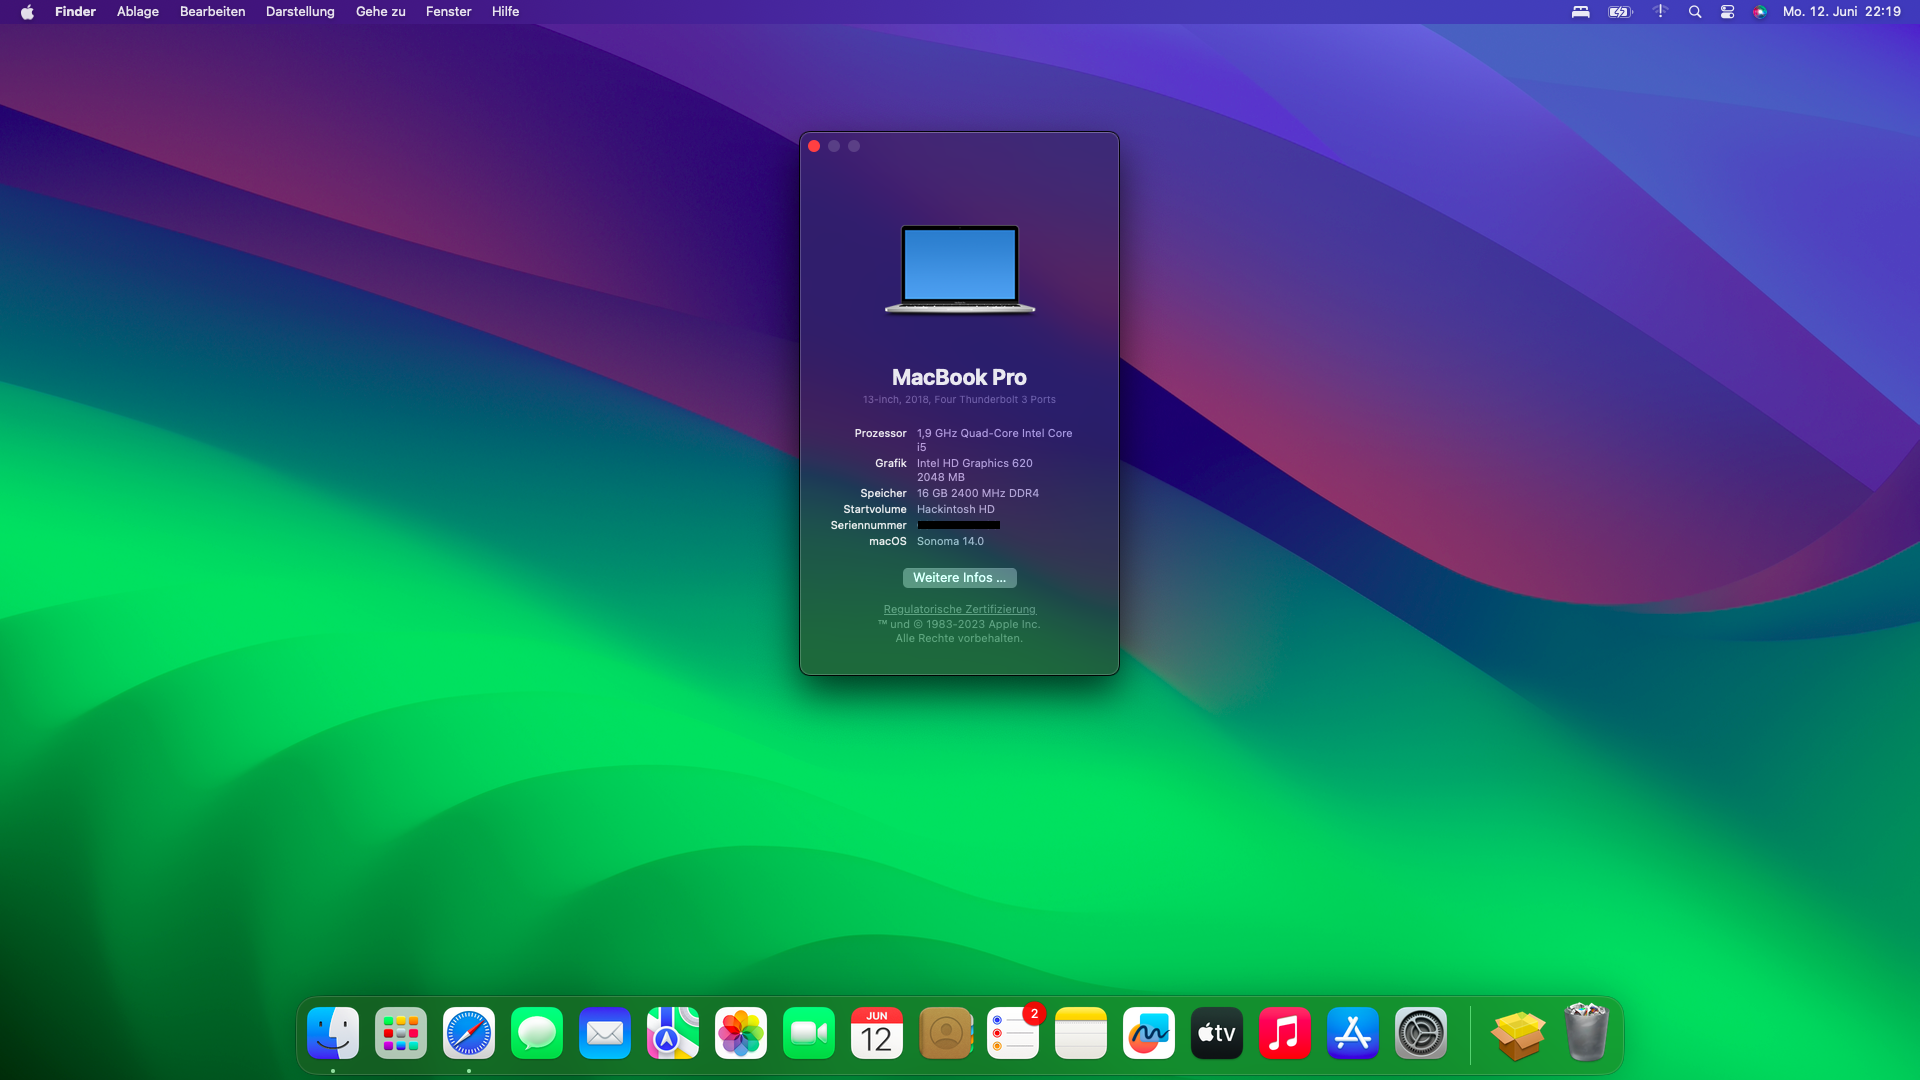Open Launchpad from the dock
The image size is (1920, 1080).
click(x=401, y=1033)
